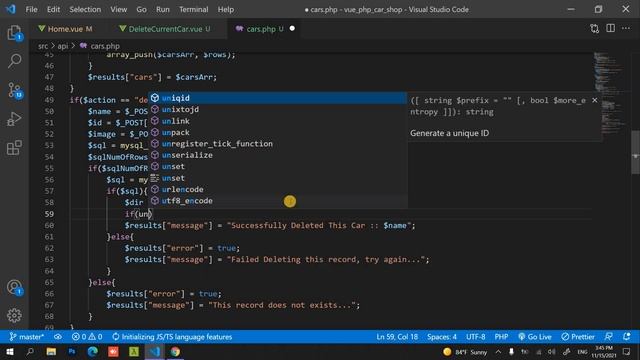Select the unixtojd suggestion
Viewport: 640px width, 360px height.
[277, 109]
